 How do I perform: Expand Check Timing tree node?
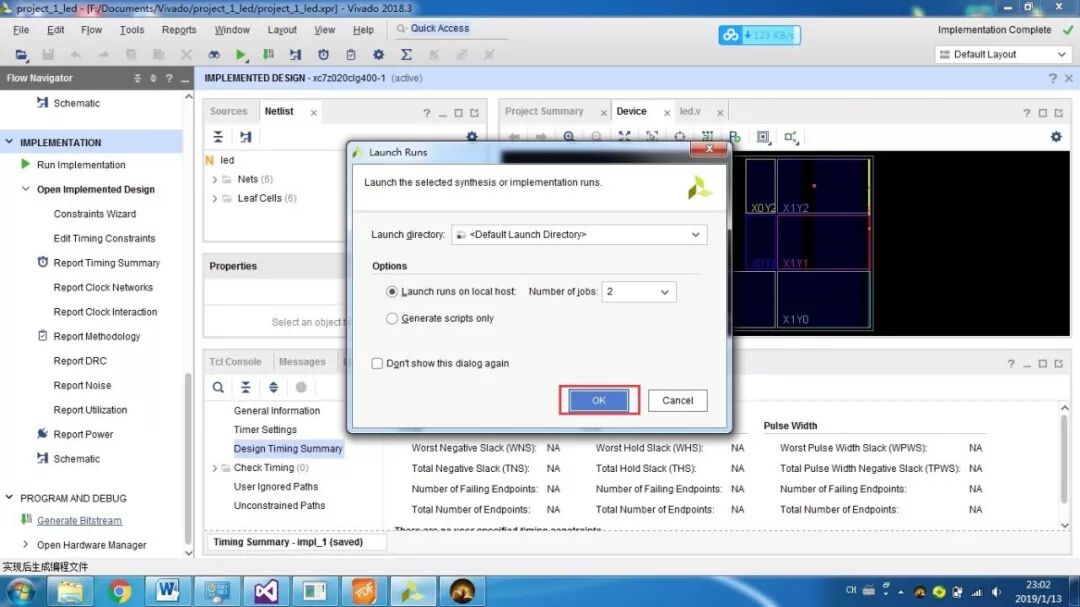click(214, 468)
